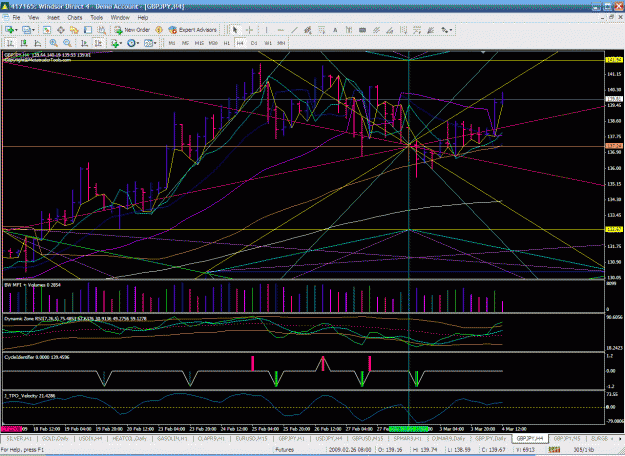Toggle chart auto scroll
625x456 pixels.
(85, 43)
